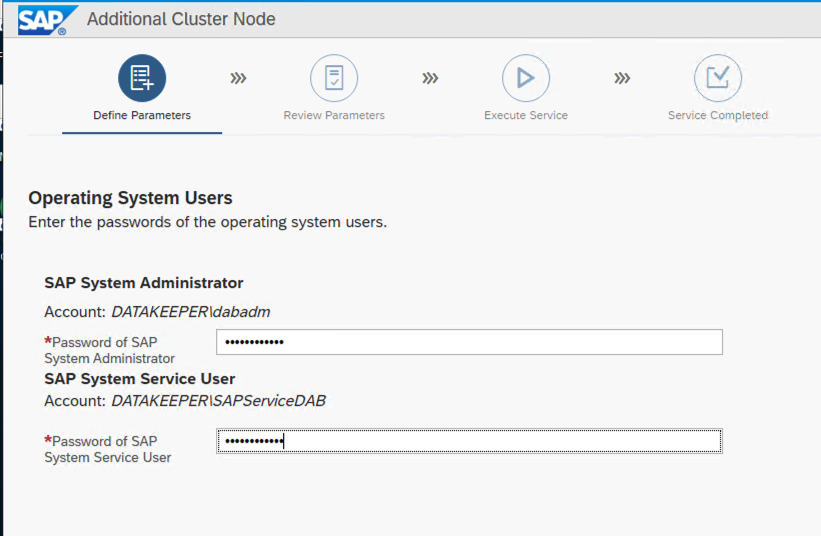This screenshot has height=536, width=821.
Task: Open the Review Parameters tab label
Action: (x=334, y=115)
